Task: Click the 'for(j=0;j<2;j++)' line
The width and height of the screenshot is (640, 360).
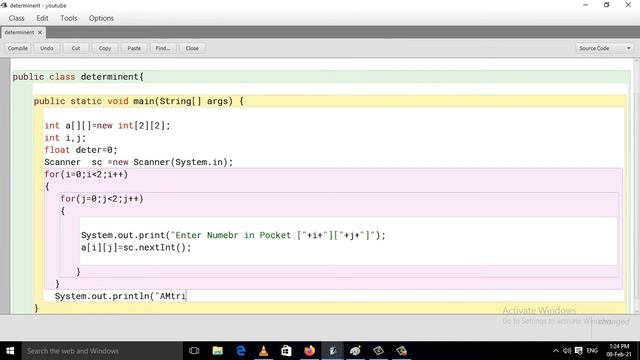Action: [102, 199]
